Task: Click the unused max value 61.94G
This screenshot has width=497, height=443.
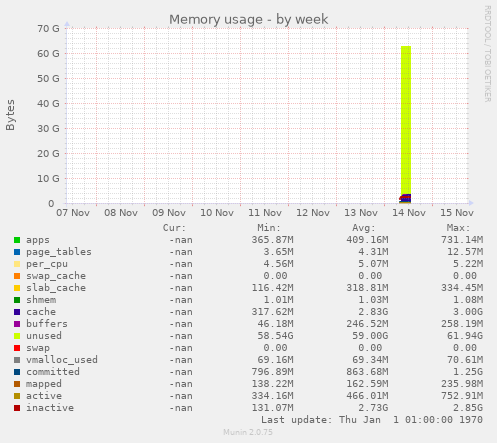Action: [465, 336]
